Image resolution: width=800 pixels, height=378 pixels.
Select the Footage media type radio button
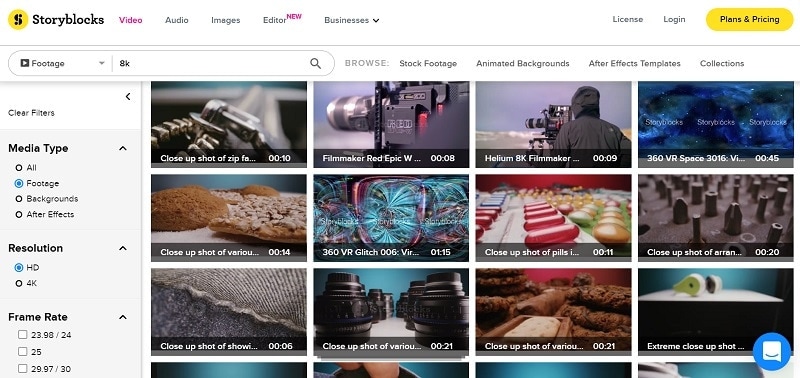point(19,183)
